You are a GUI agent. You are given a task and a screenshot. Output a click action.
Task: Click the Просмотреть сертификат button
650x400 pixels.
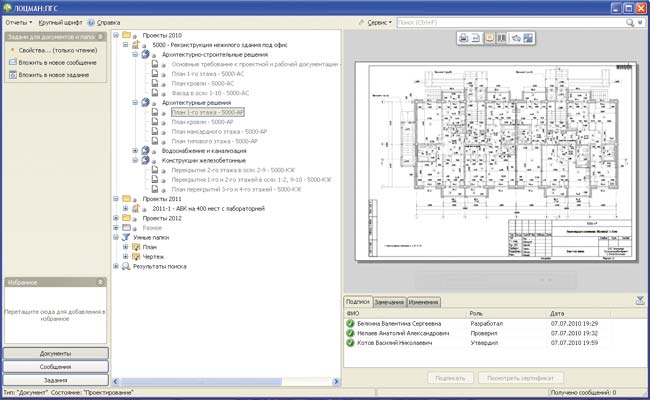click(521, 378)
